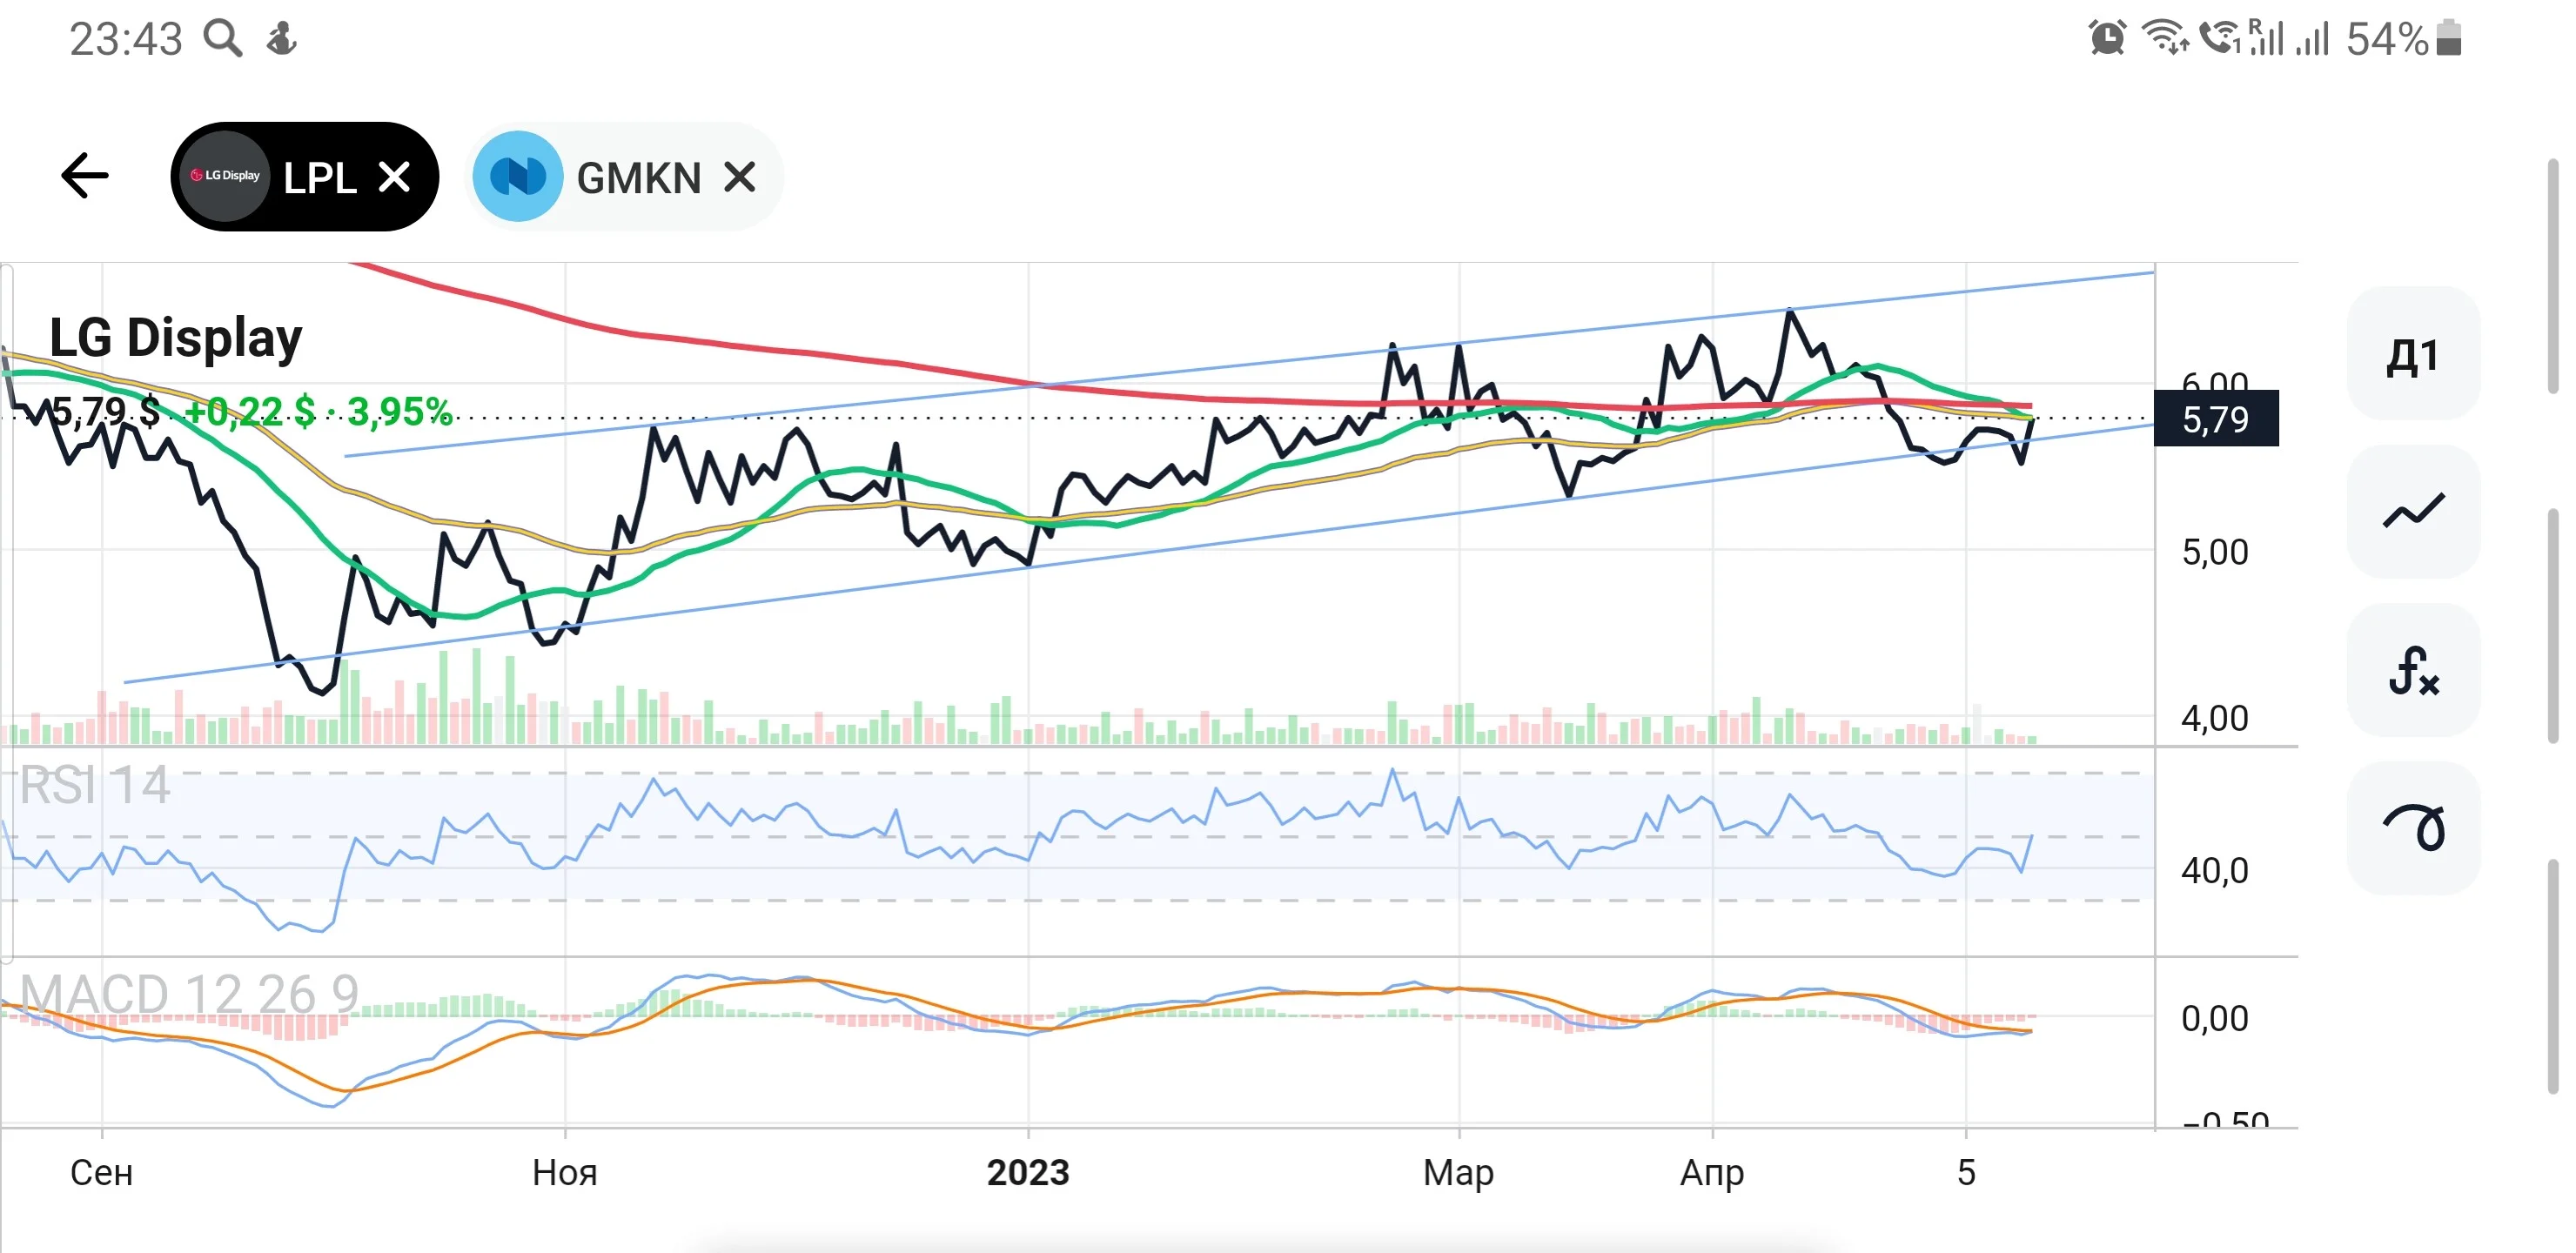Remove the LPL ticker chip
This screenshot has height=1253, width=2576.
[x=394, y=177]
